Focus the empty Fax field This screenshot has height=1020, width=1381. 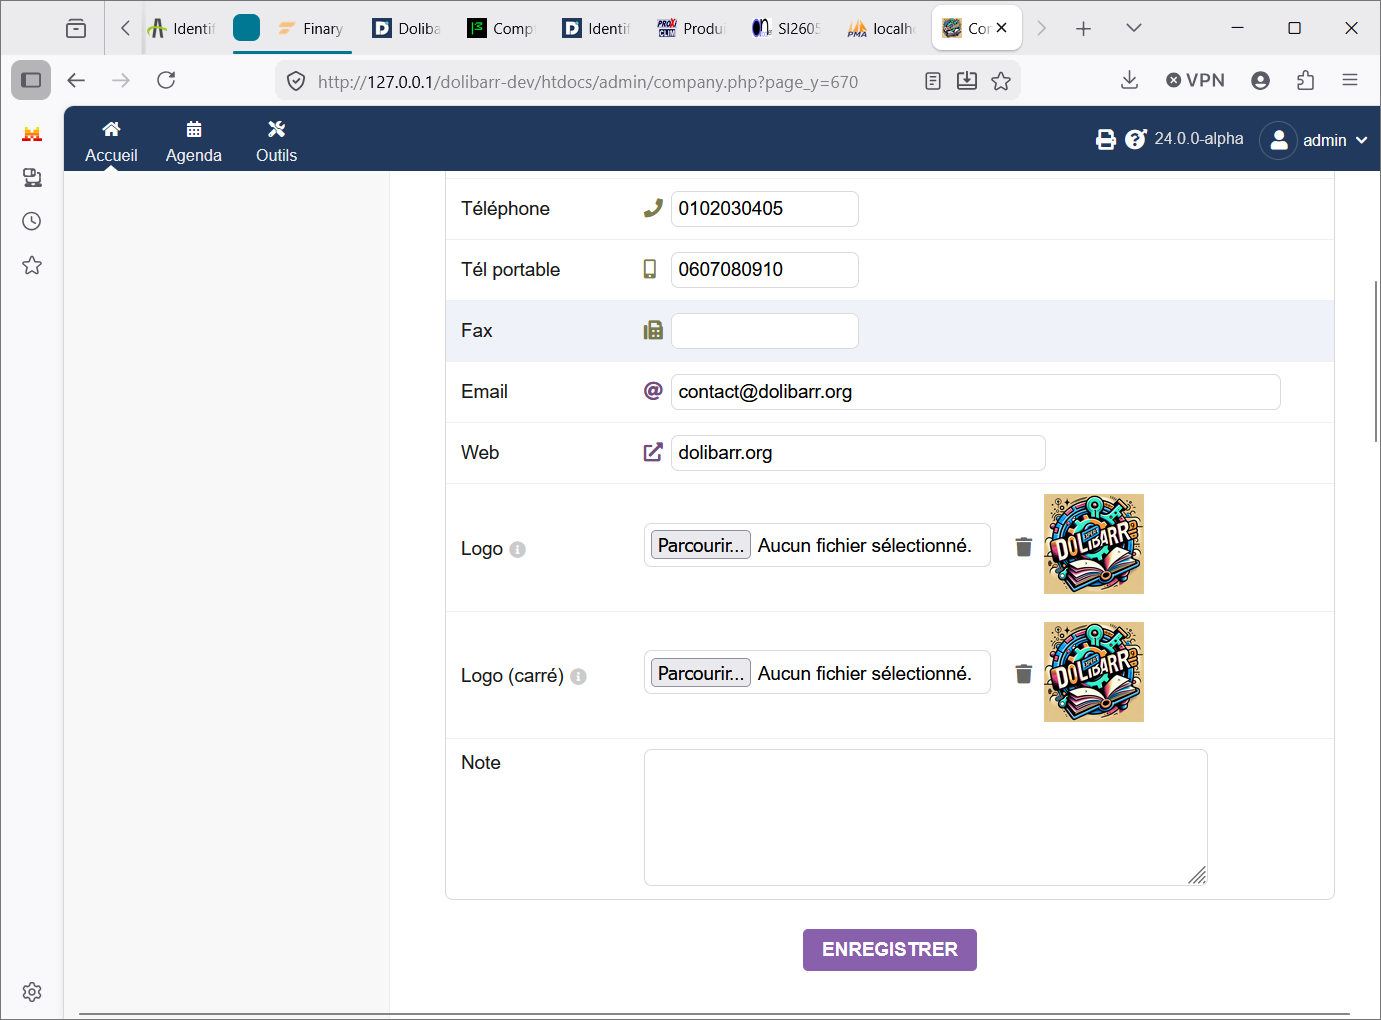click(765, 331)
